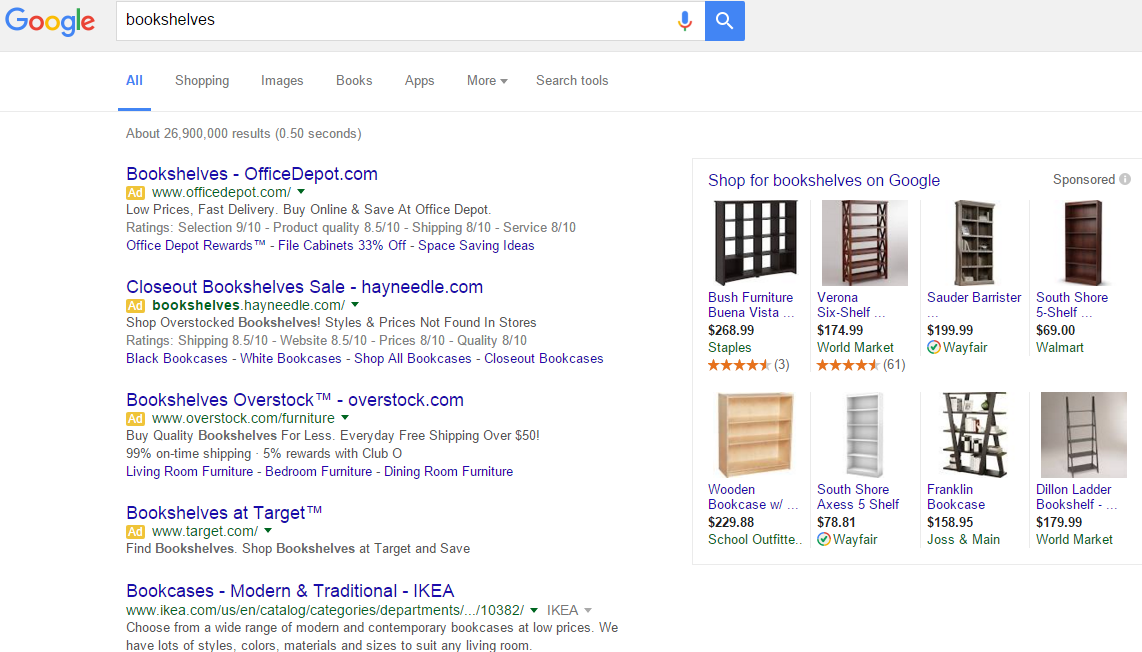The height and width of the screenshot is (652, 1142).
Task: Click the About 26,900,000 results text
Action: point(243,134)
